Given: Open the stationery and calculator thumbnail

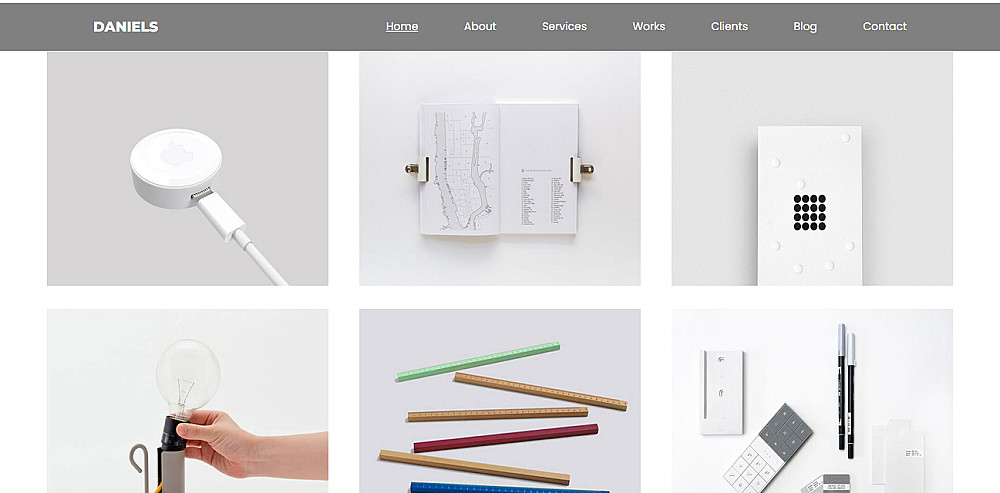Looking at the screenshot, I should 812,401.
